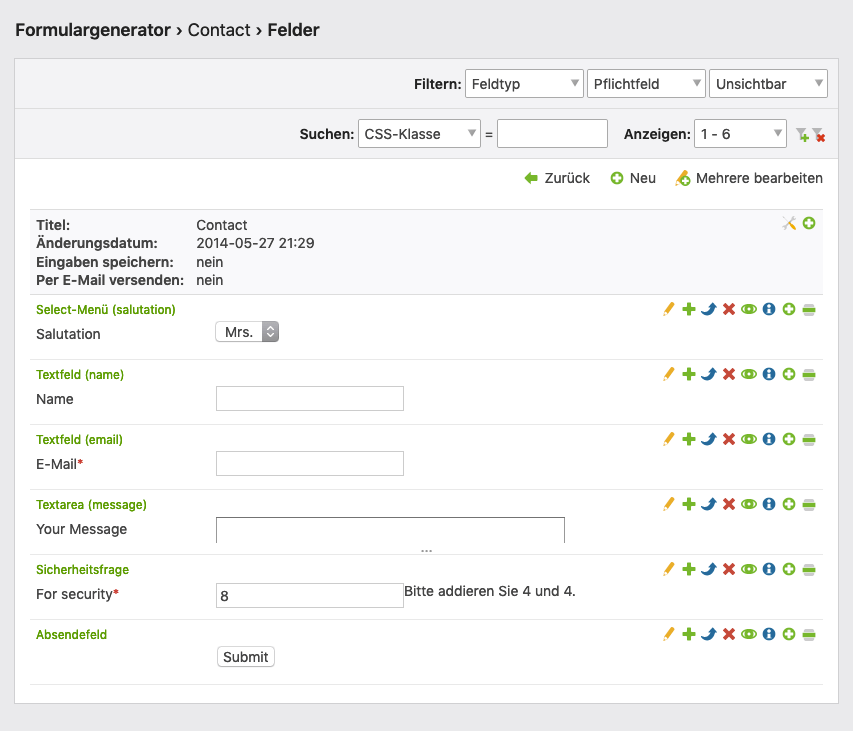Hide the Sicherheitsfrage field via eye icon
Screen dimensions: 853x731
coord(749,569)
